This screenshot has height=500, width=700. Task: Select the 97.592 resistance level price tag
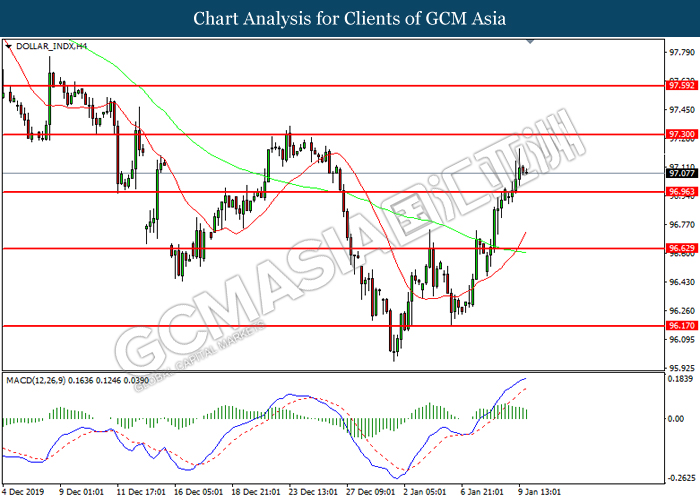(681, 85)
